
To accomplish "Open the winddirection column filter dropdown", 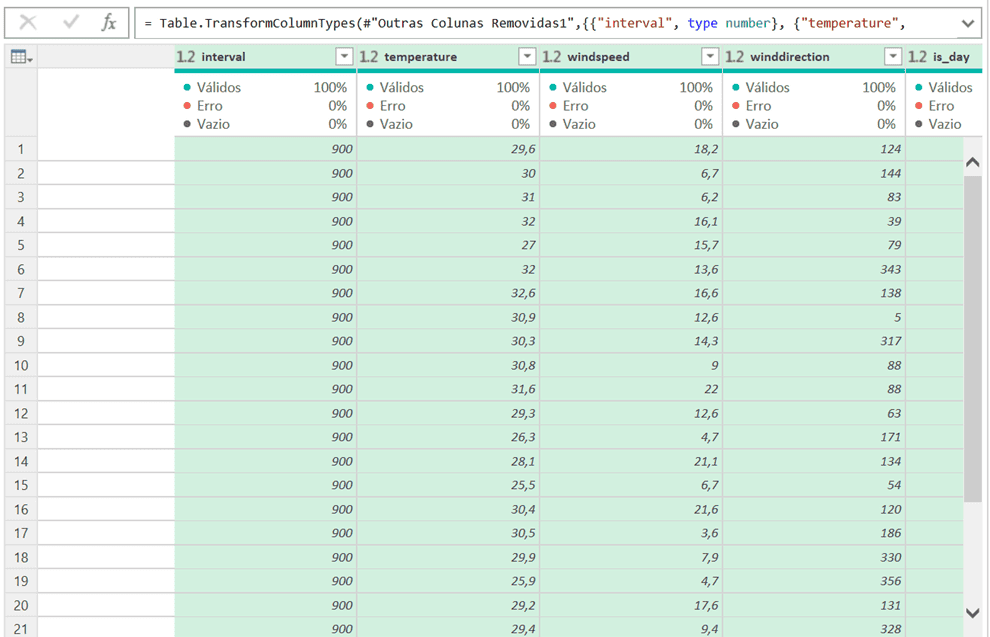I will click(x=893, y=57).
